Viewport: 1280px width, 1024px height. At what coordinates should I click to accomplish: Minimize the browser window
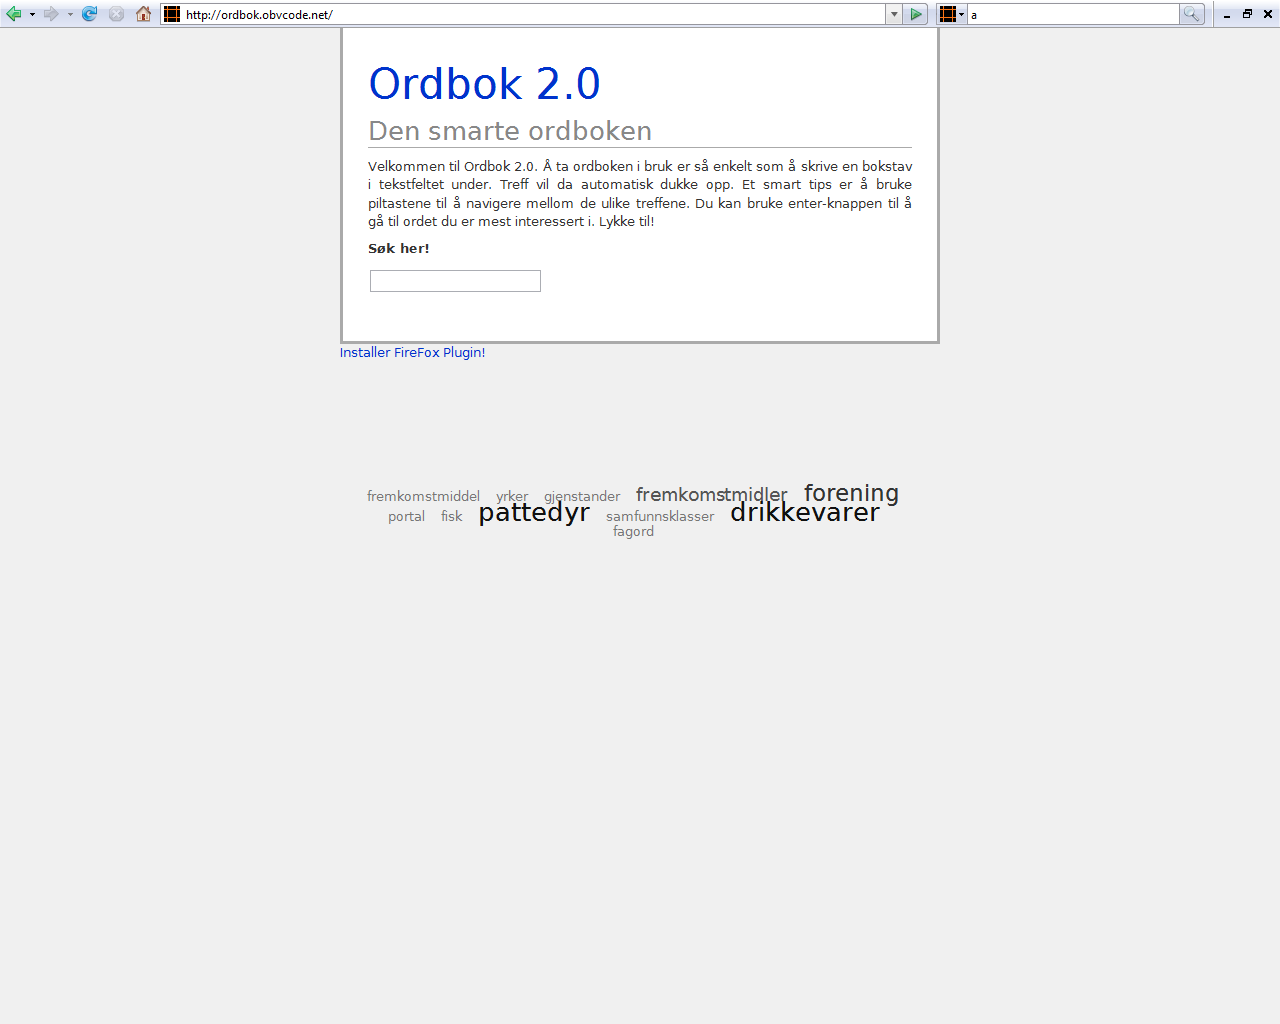tap(1227, 14)
